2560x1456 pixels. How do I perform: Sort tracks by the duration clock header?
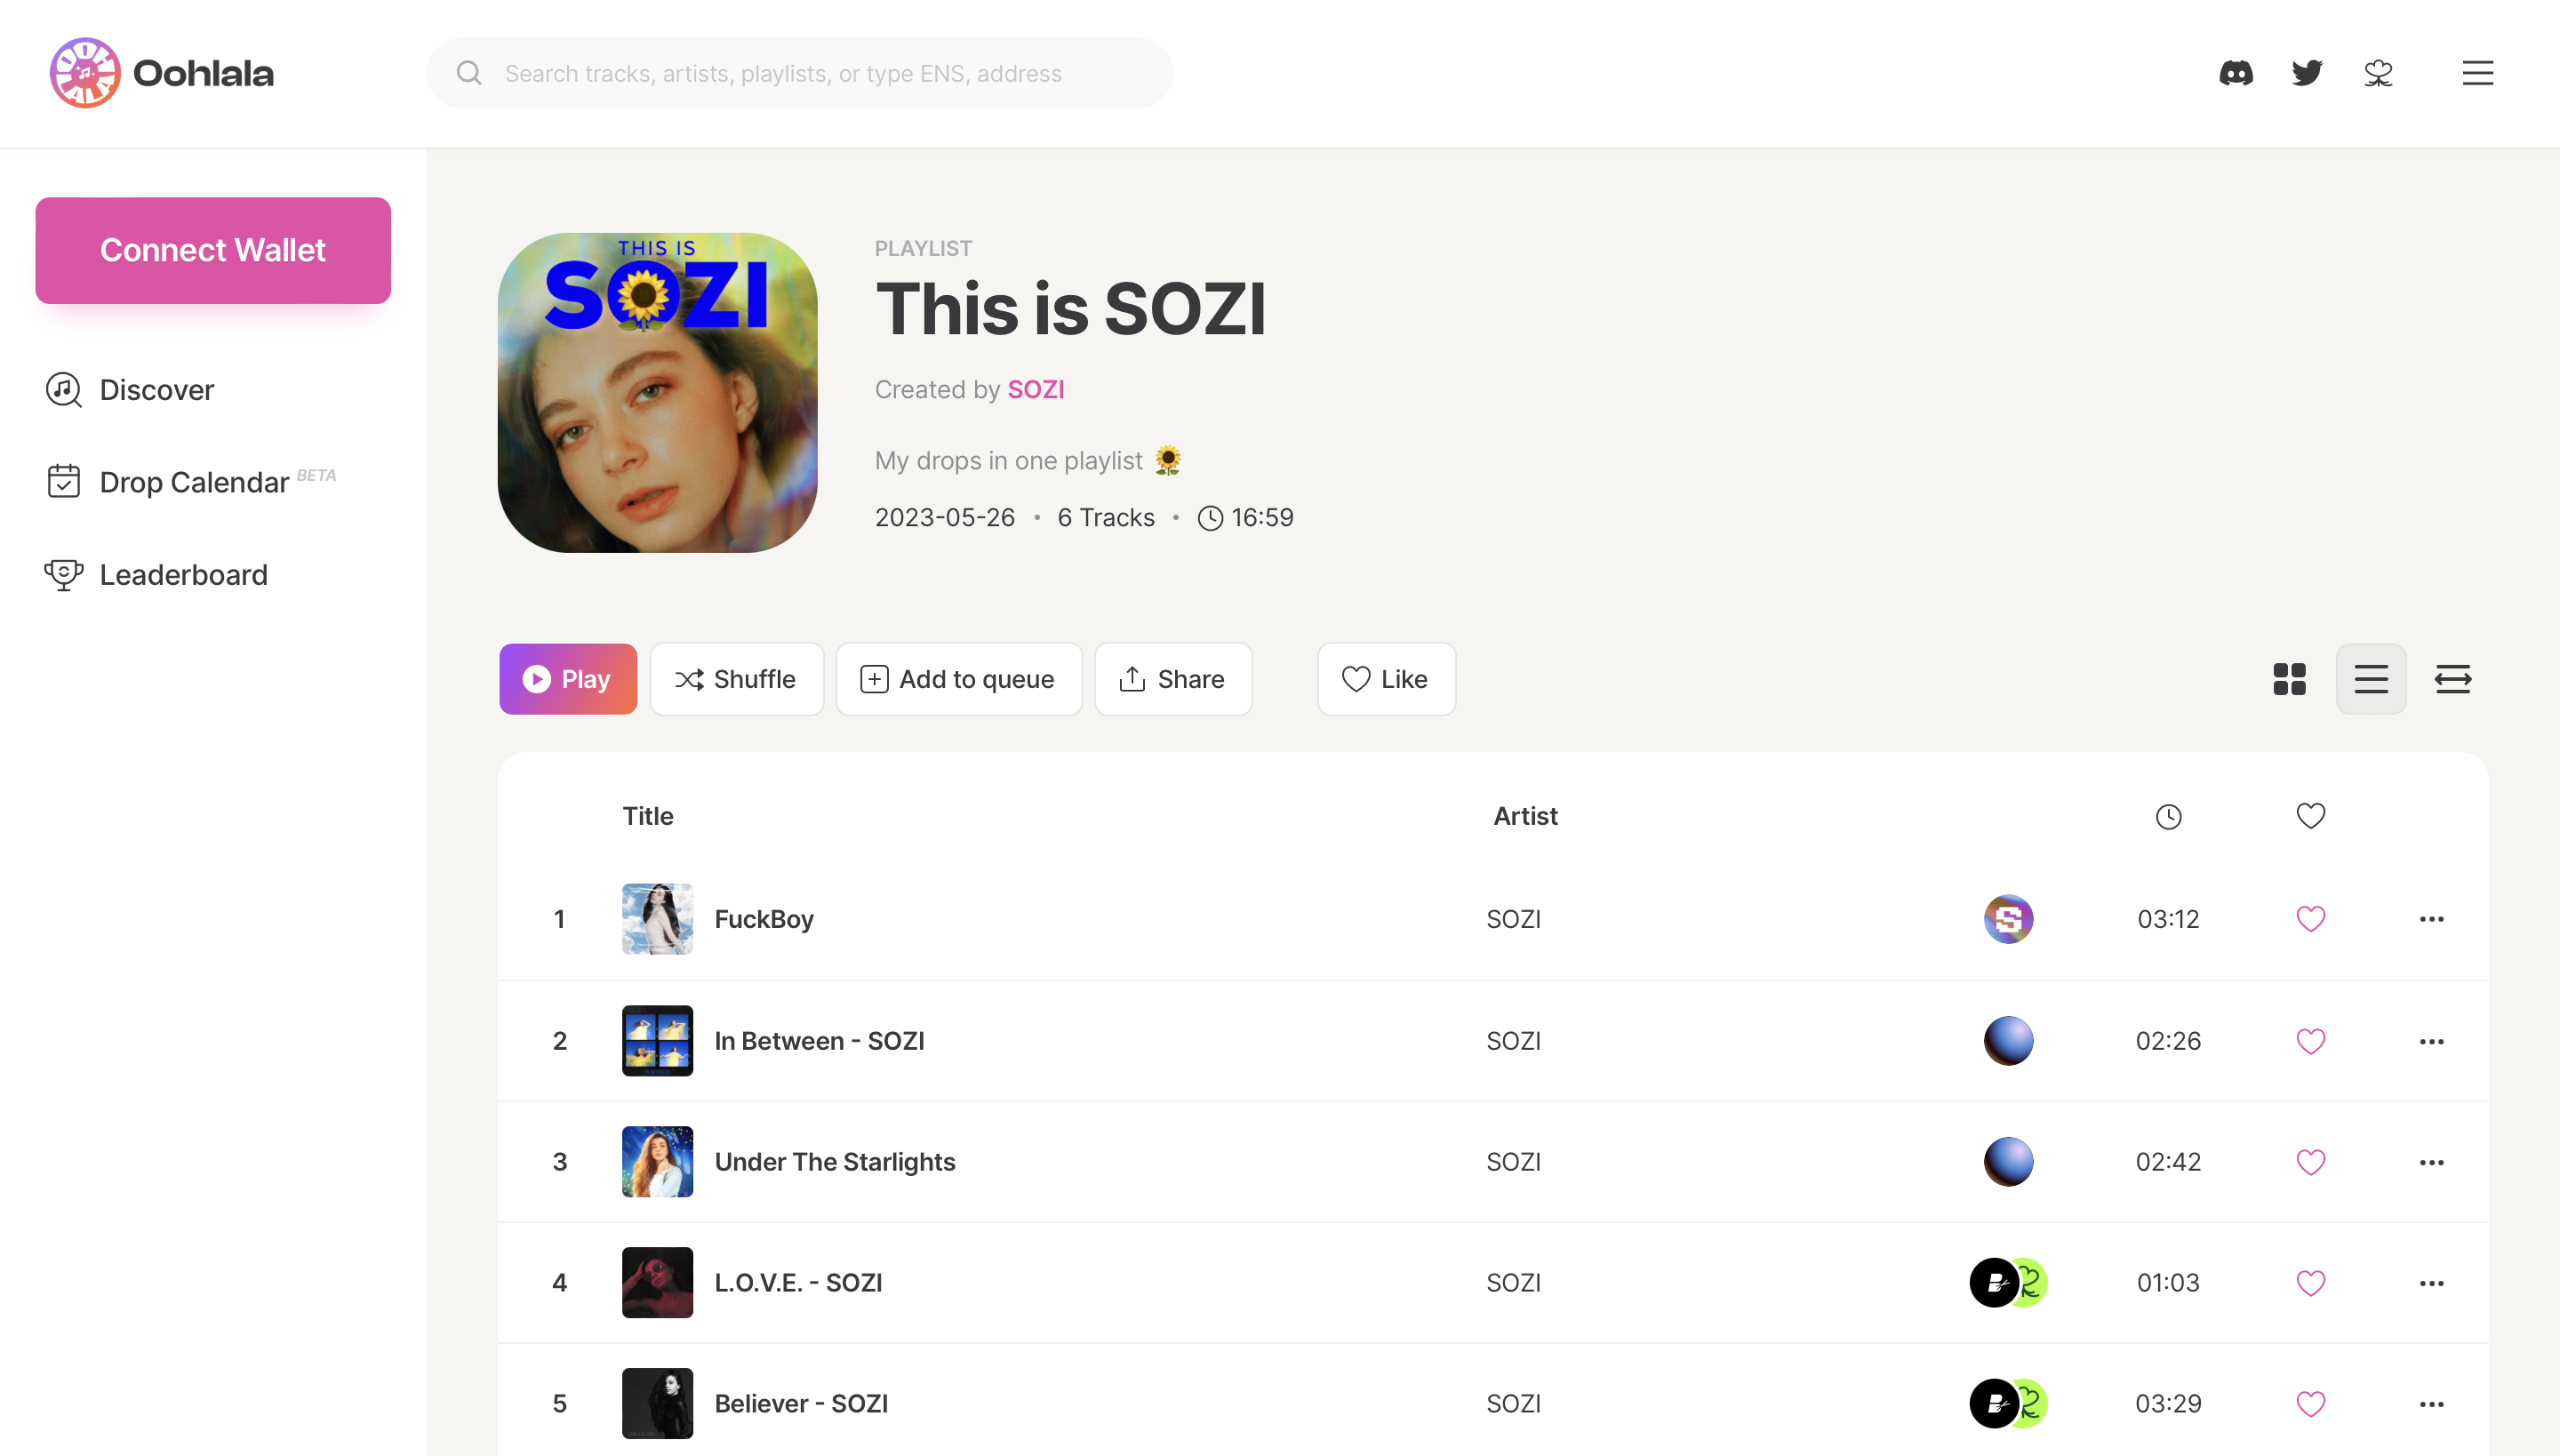[x=2168, y=815]
